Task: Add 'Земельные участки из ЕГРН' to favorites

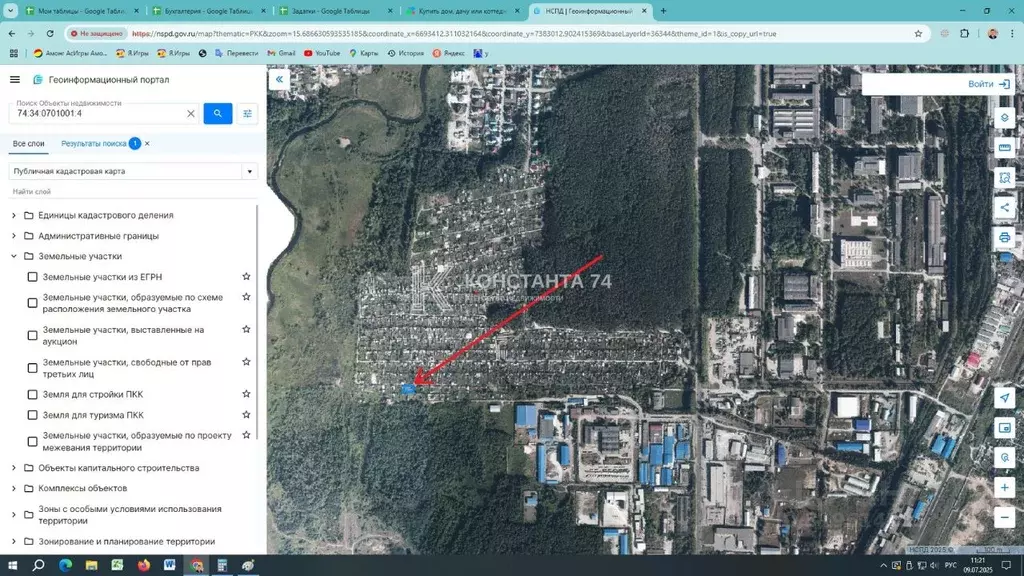Action: (246, 277)
